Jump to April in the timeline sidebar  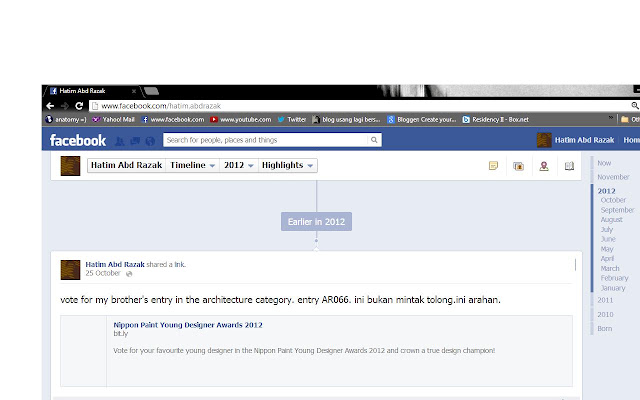[x=607, y=259]
